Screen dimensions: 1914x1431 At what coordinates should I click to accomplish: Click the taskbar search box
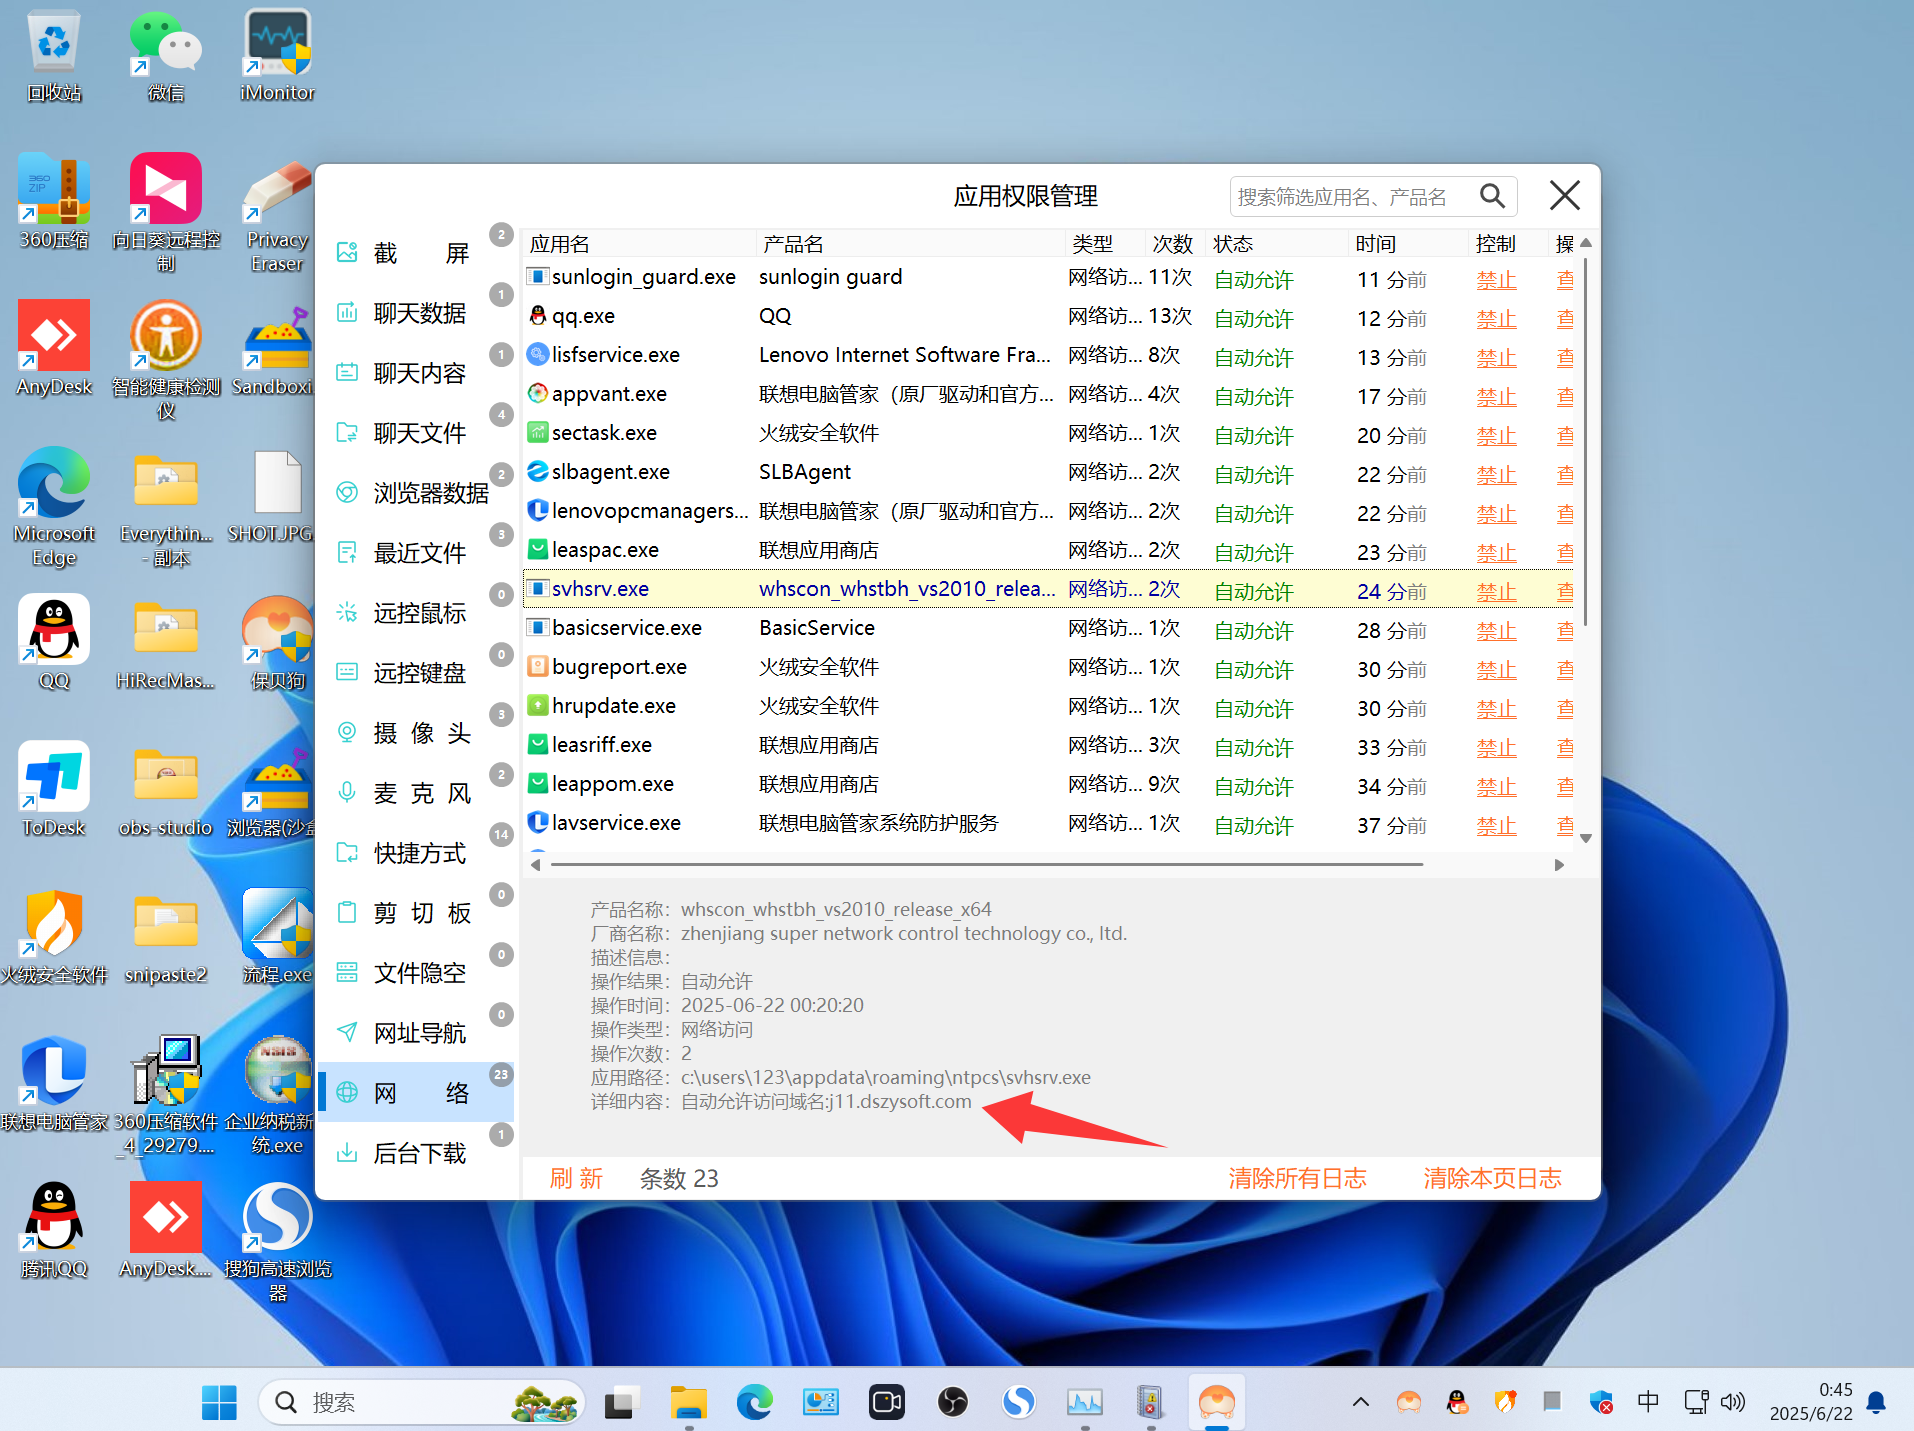421,1402
